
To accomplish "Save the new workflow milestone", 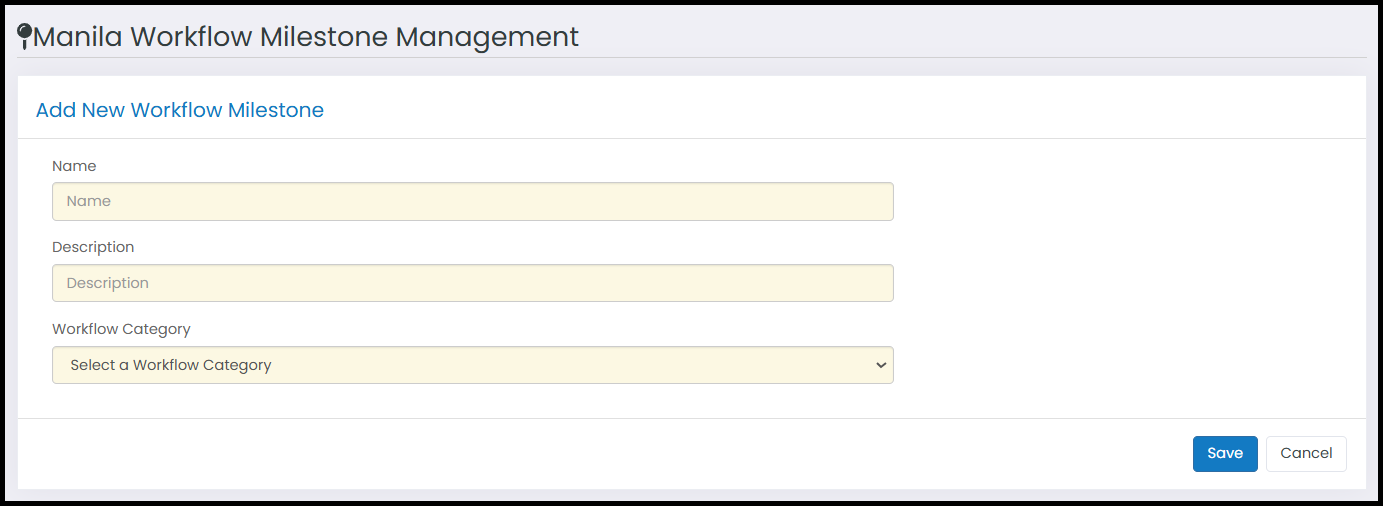I will click(1225, 453).
